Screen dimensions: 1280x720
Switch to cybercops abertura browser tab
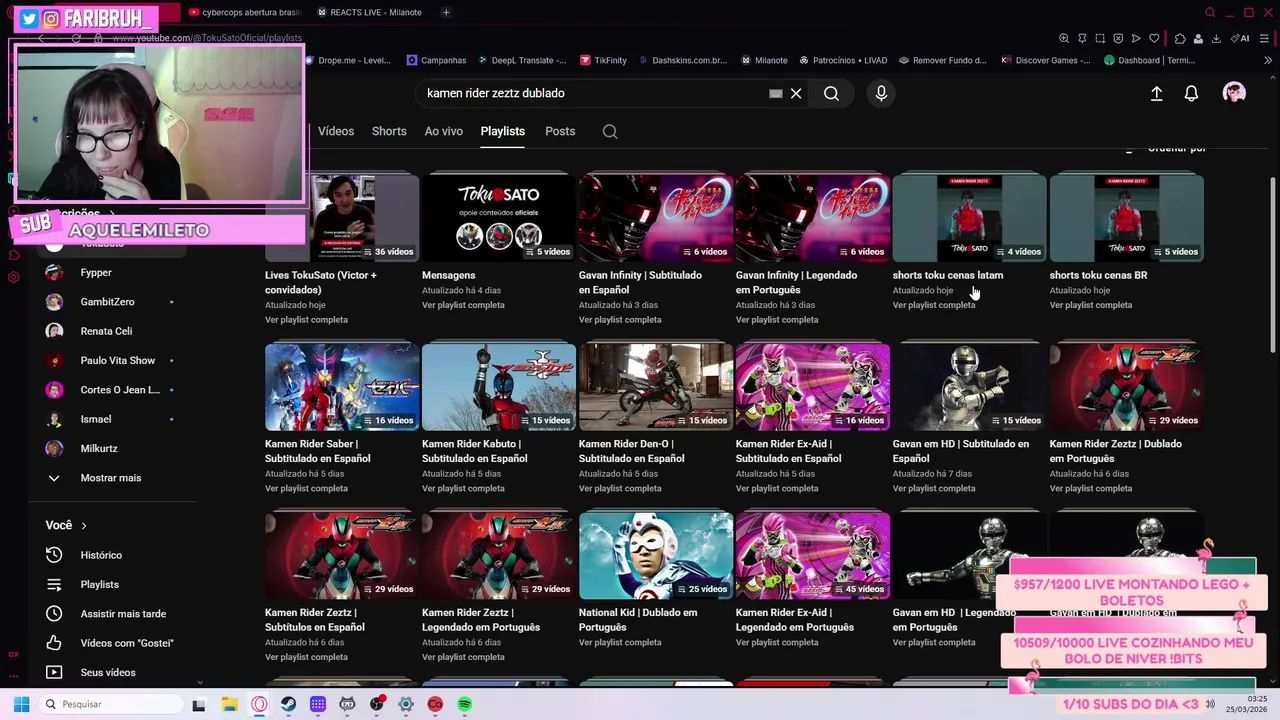pos(243,12)
